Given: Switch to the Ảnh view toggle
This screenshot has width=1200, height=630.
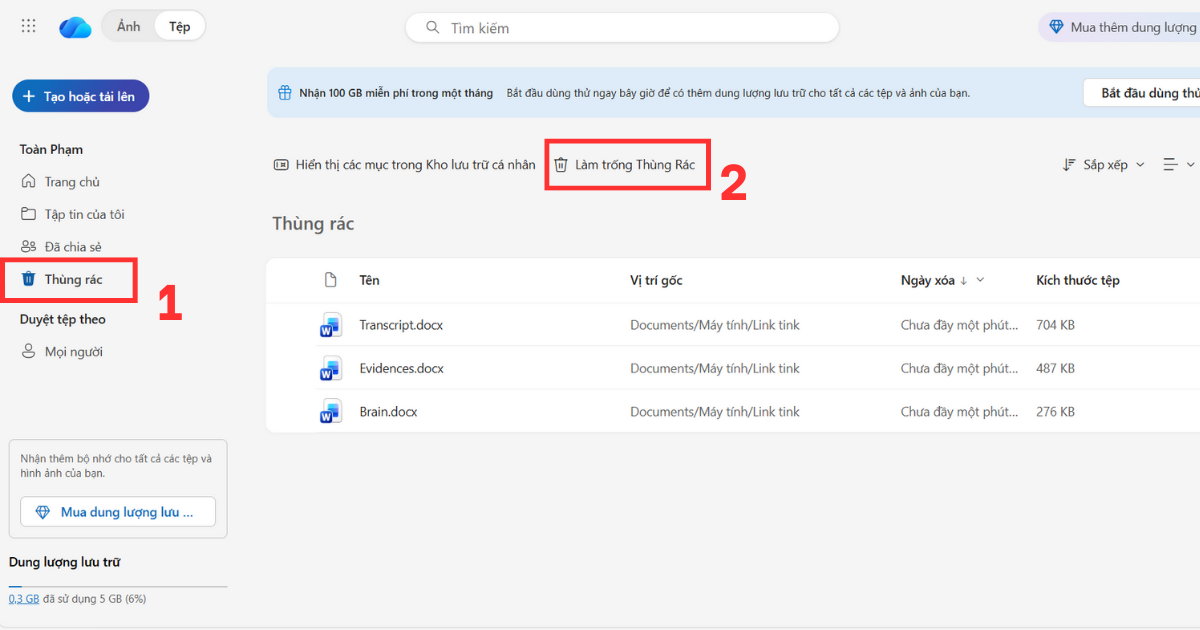Looking at the screenshot, I should [x=127, y=26].
